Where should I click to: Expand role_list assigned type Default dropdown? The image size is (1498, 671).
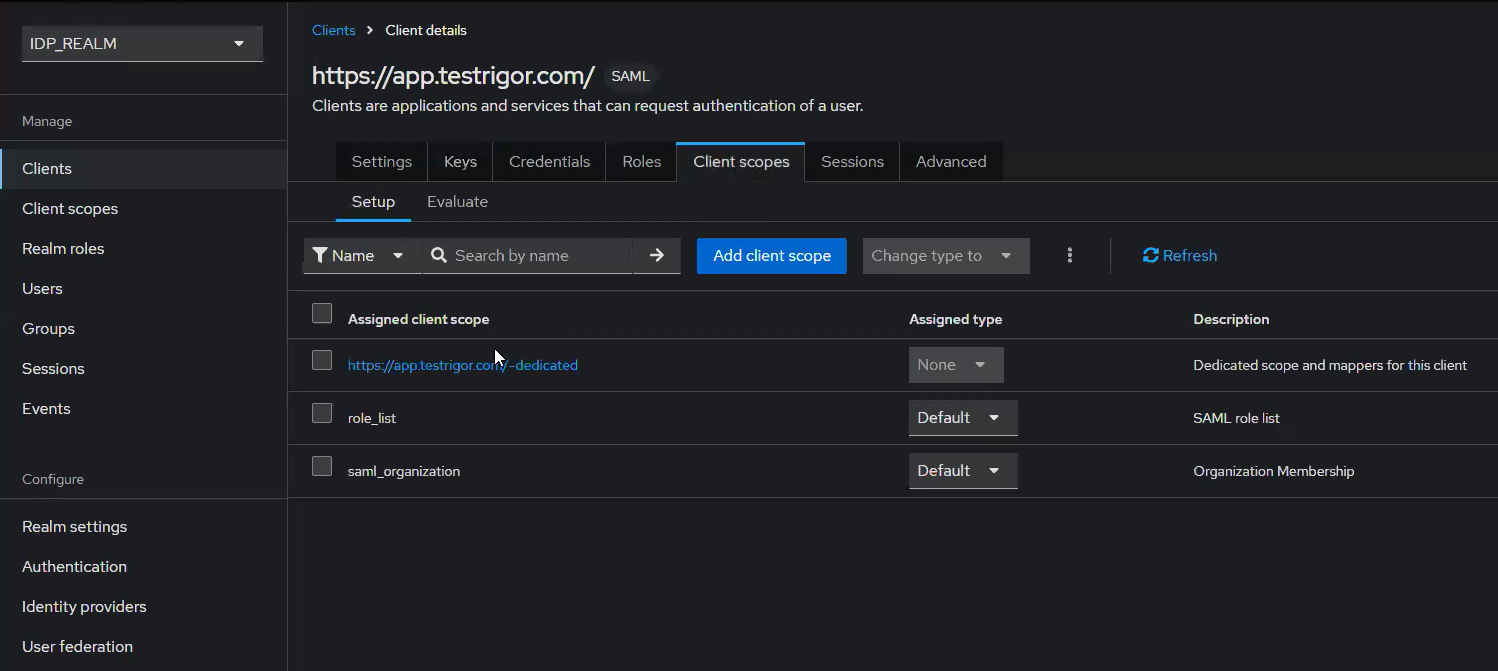point(963,418)
